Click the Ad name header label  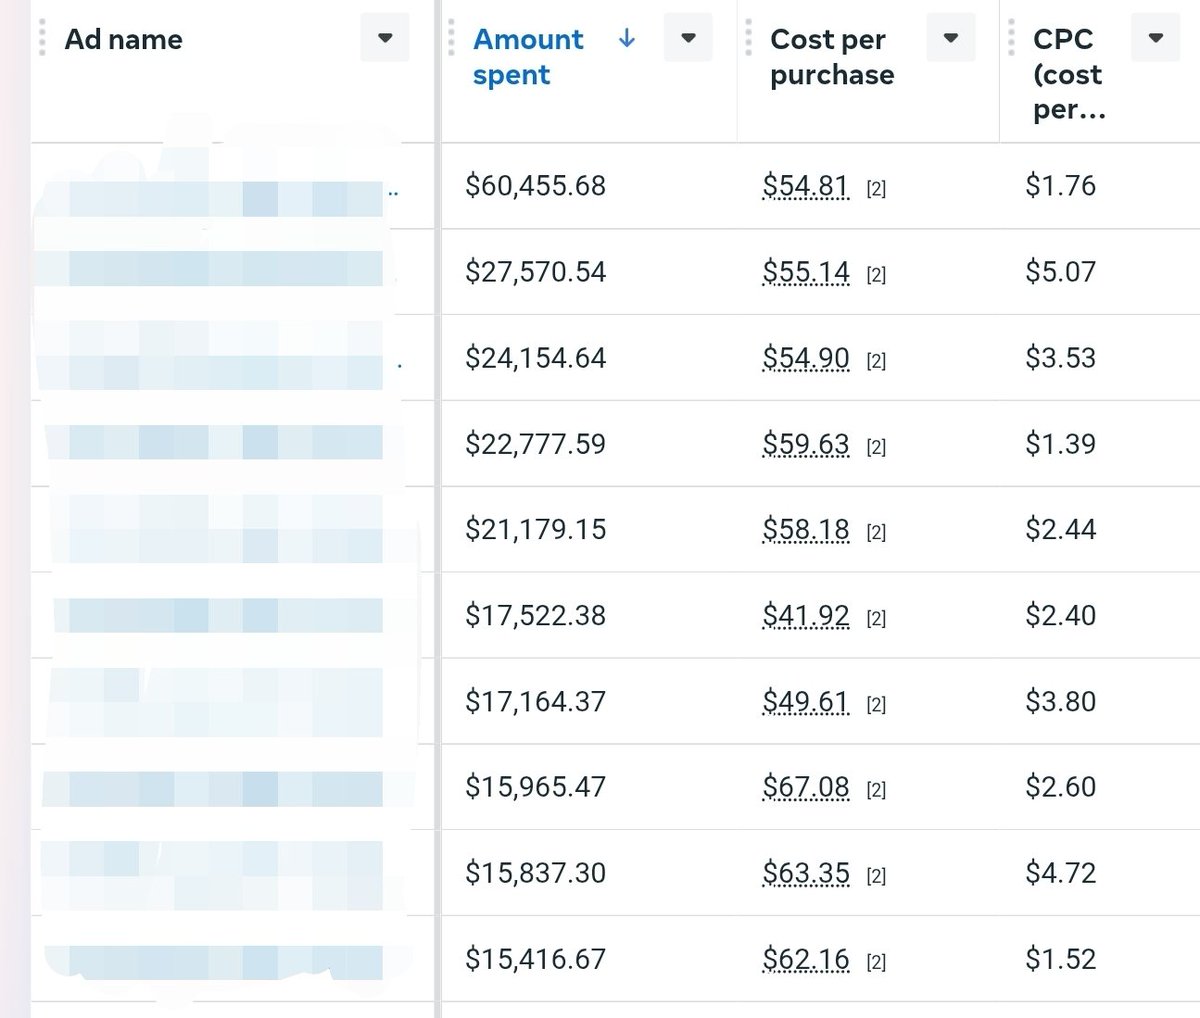123,40
